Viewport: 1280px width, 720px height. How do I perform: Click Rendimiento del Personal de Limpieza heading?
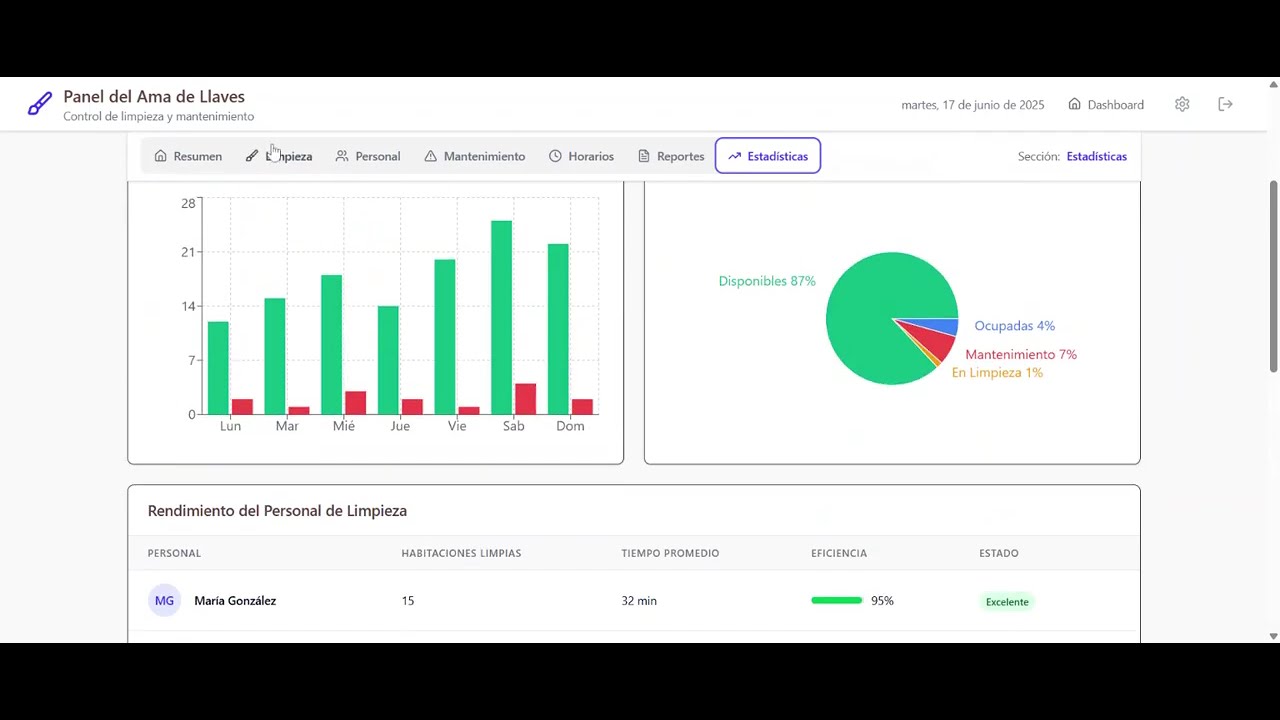click(277, 511)
